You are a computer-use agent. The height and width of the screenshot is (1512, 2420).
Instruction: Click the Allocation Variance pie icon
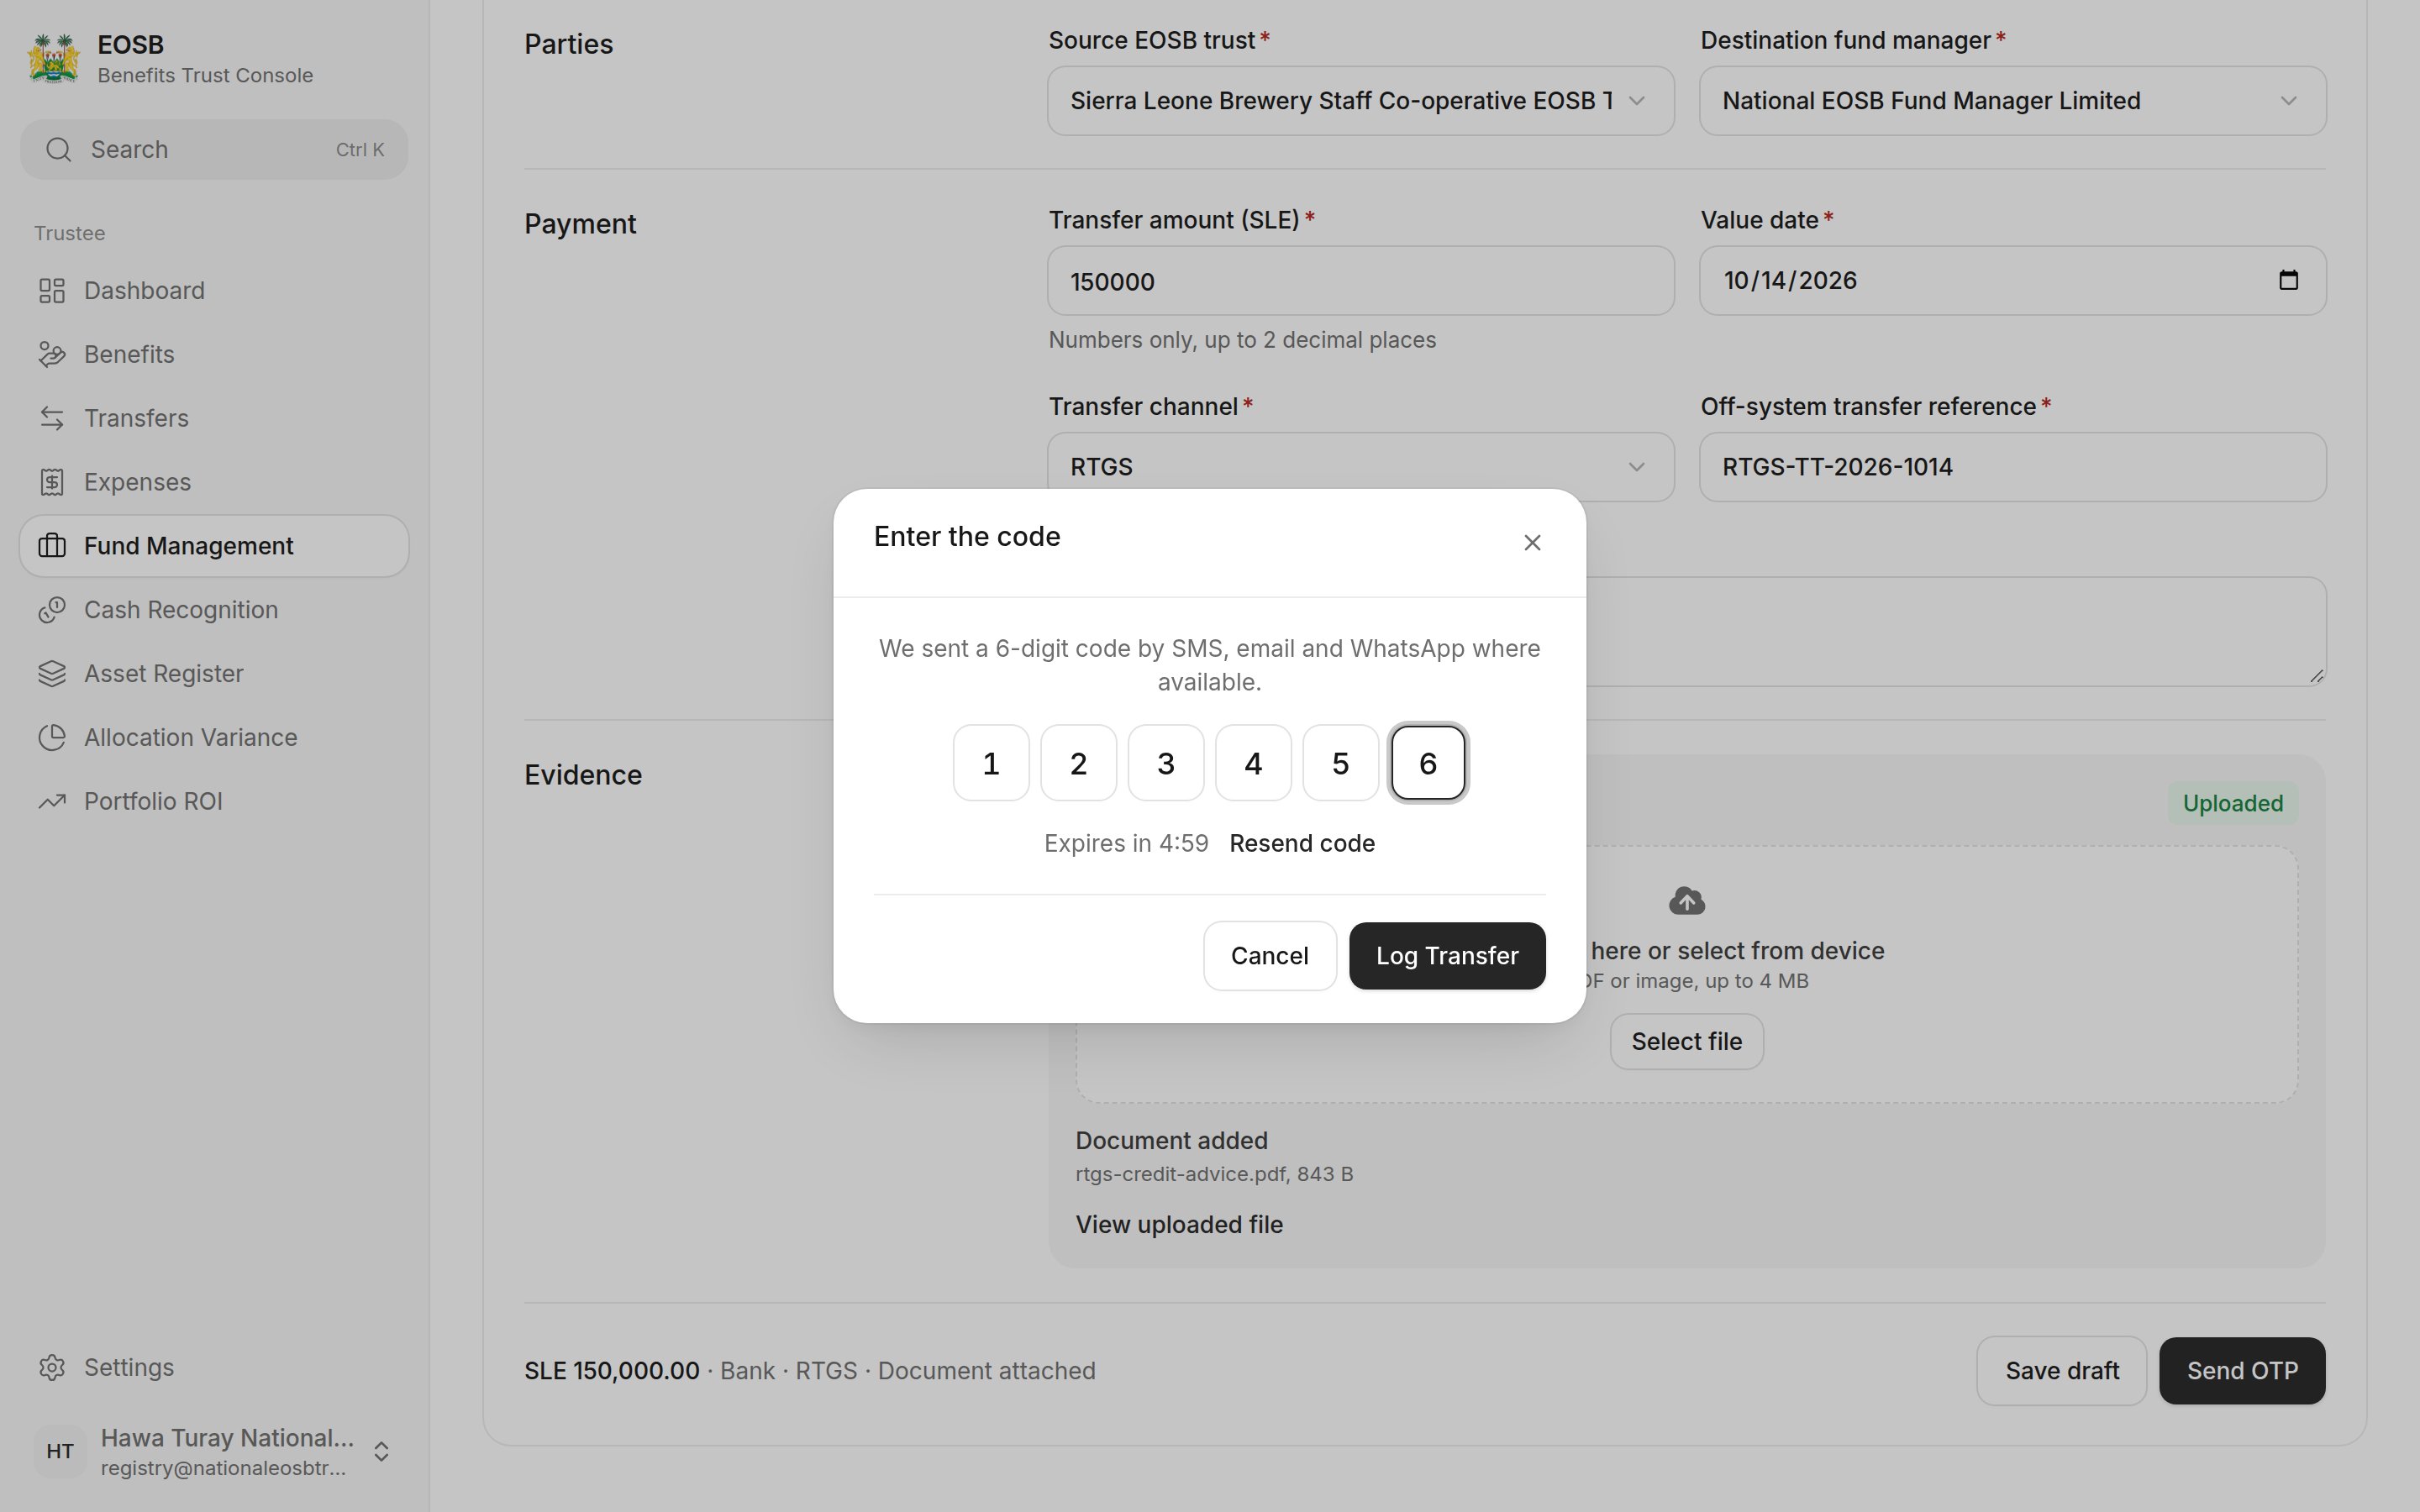point(52,738)
